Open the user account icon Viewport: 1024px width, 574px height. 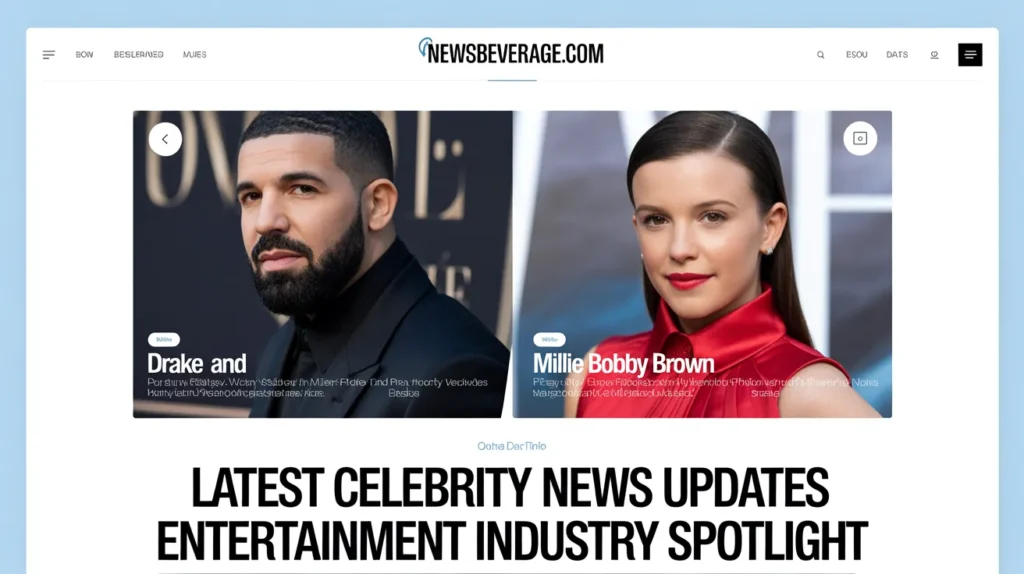point(934,55)
